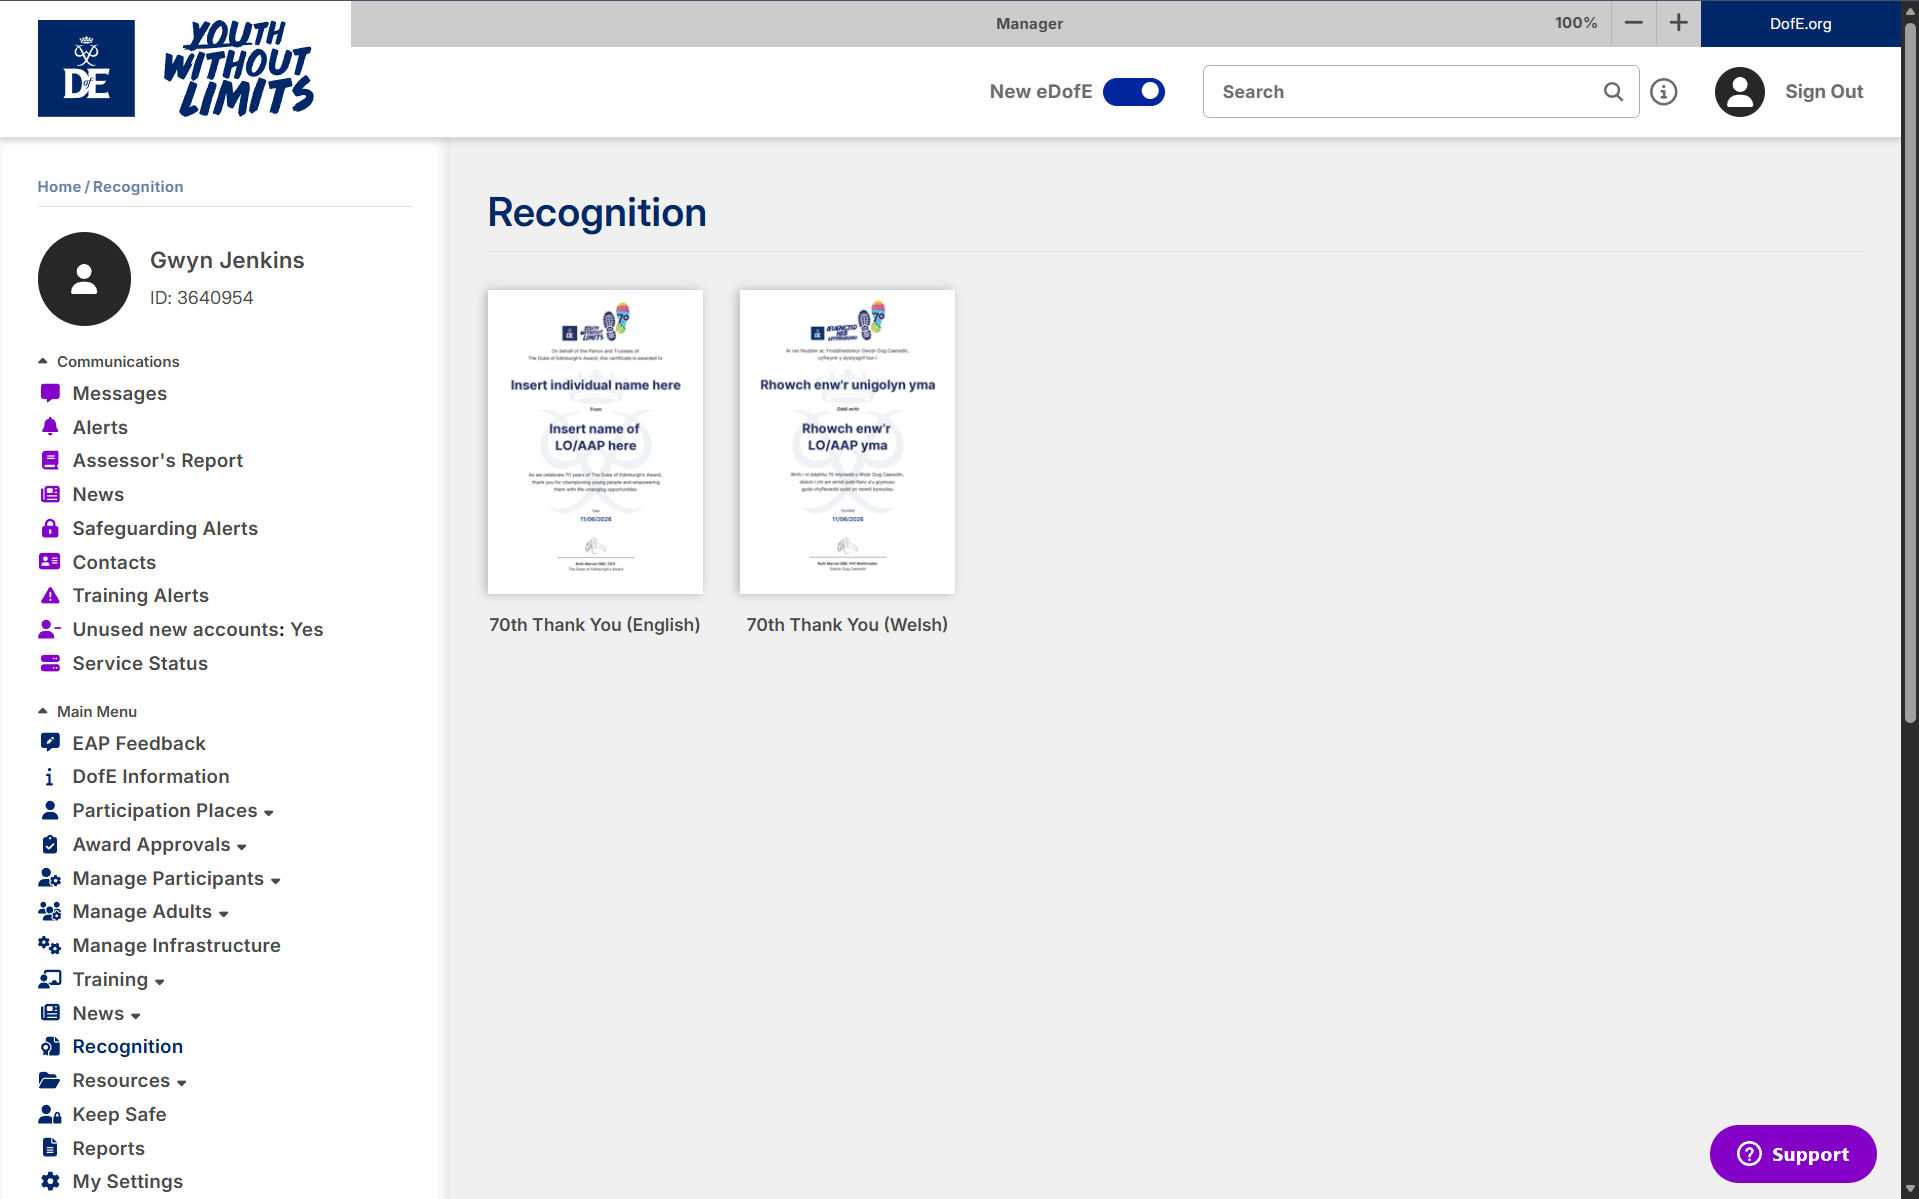Open the purple Support button
The width and height of the screenshot is (1919, 1199).
[x=1792, y=1154]
